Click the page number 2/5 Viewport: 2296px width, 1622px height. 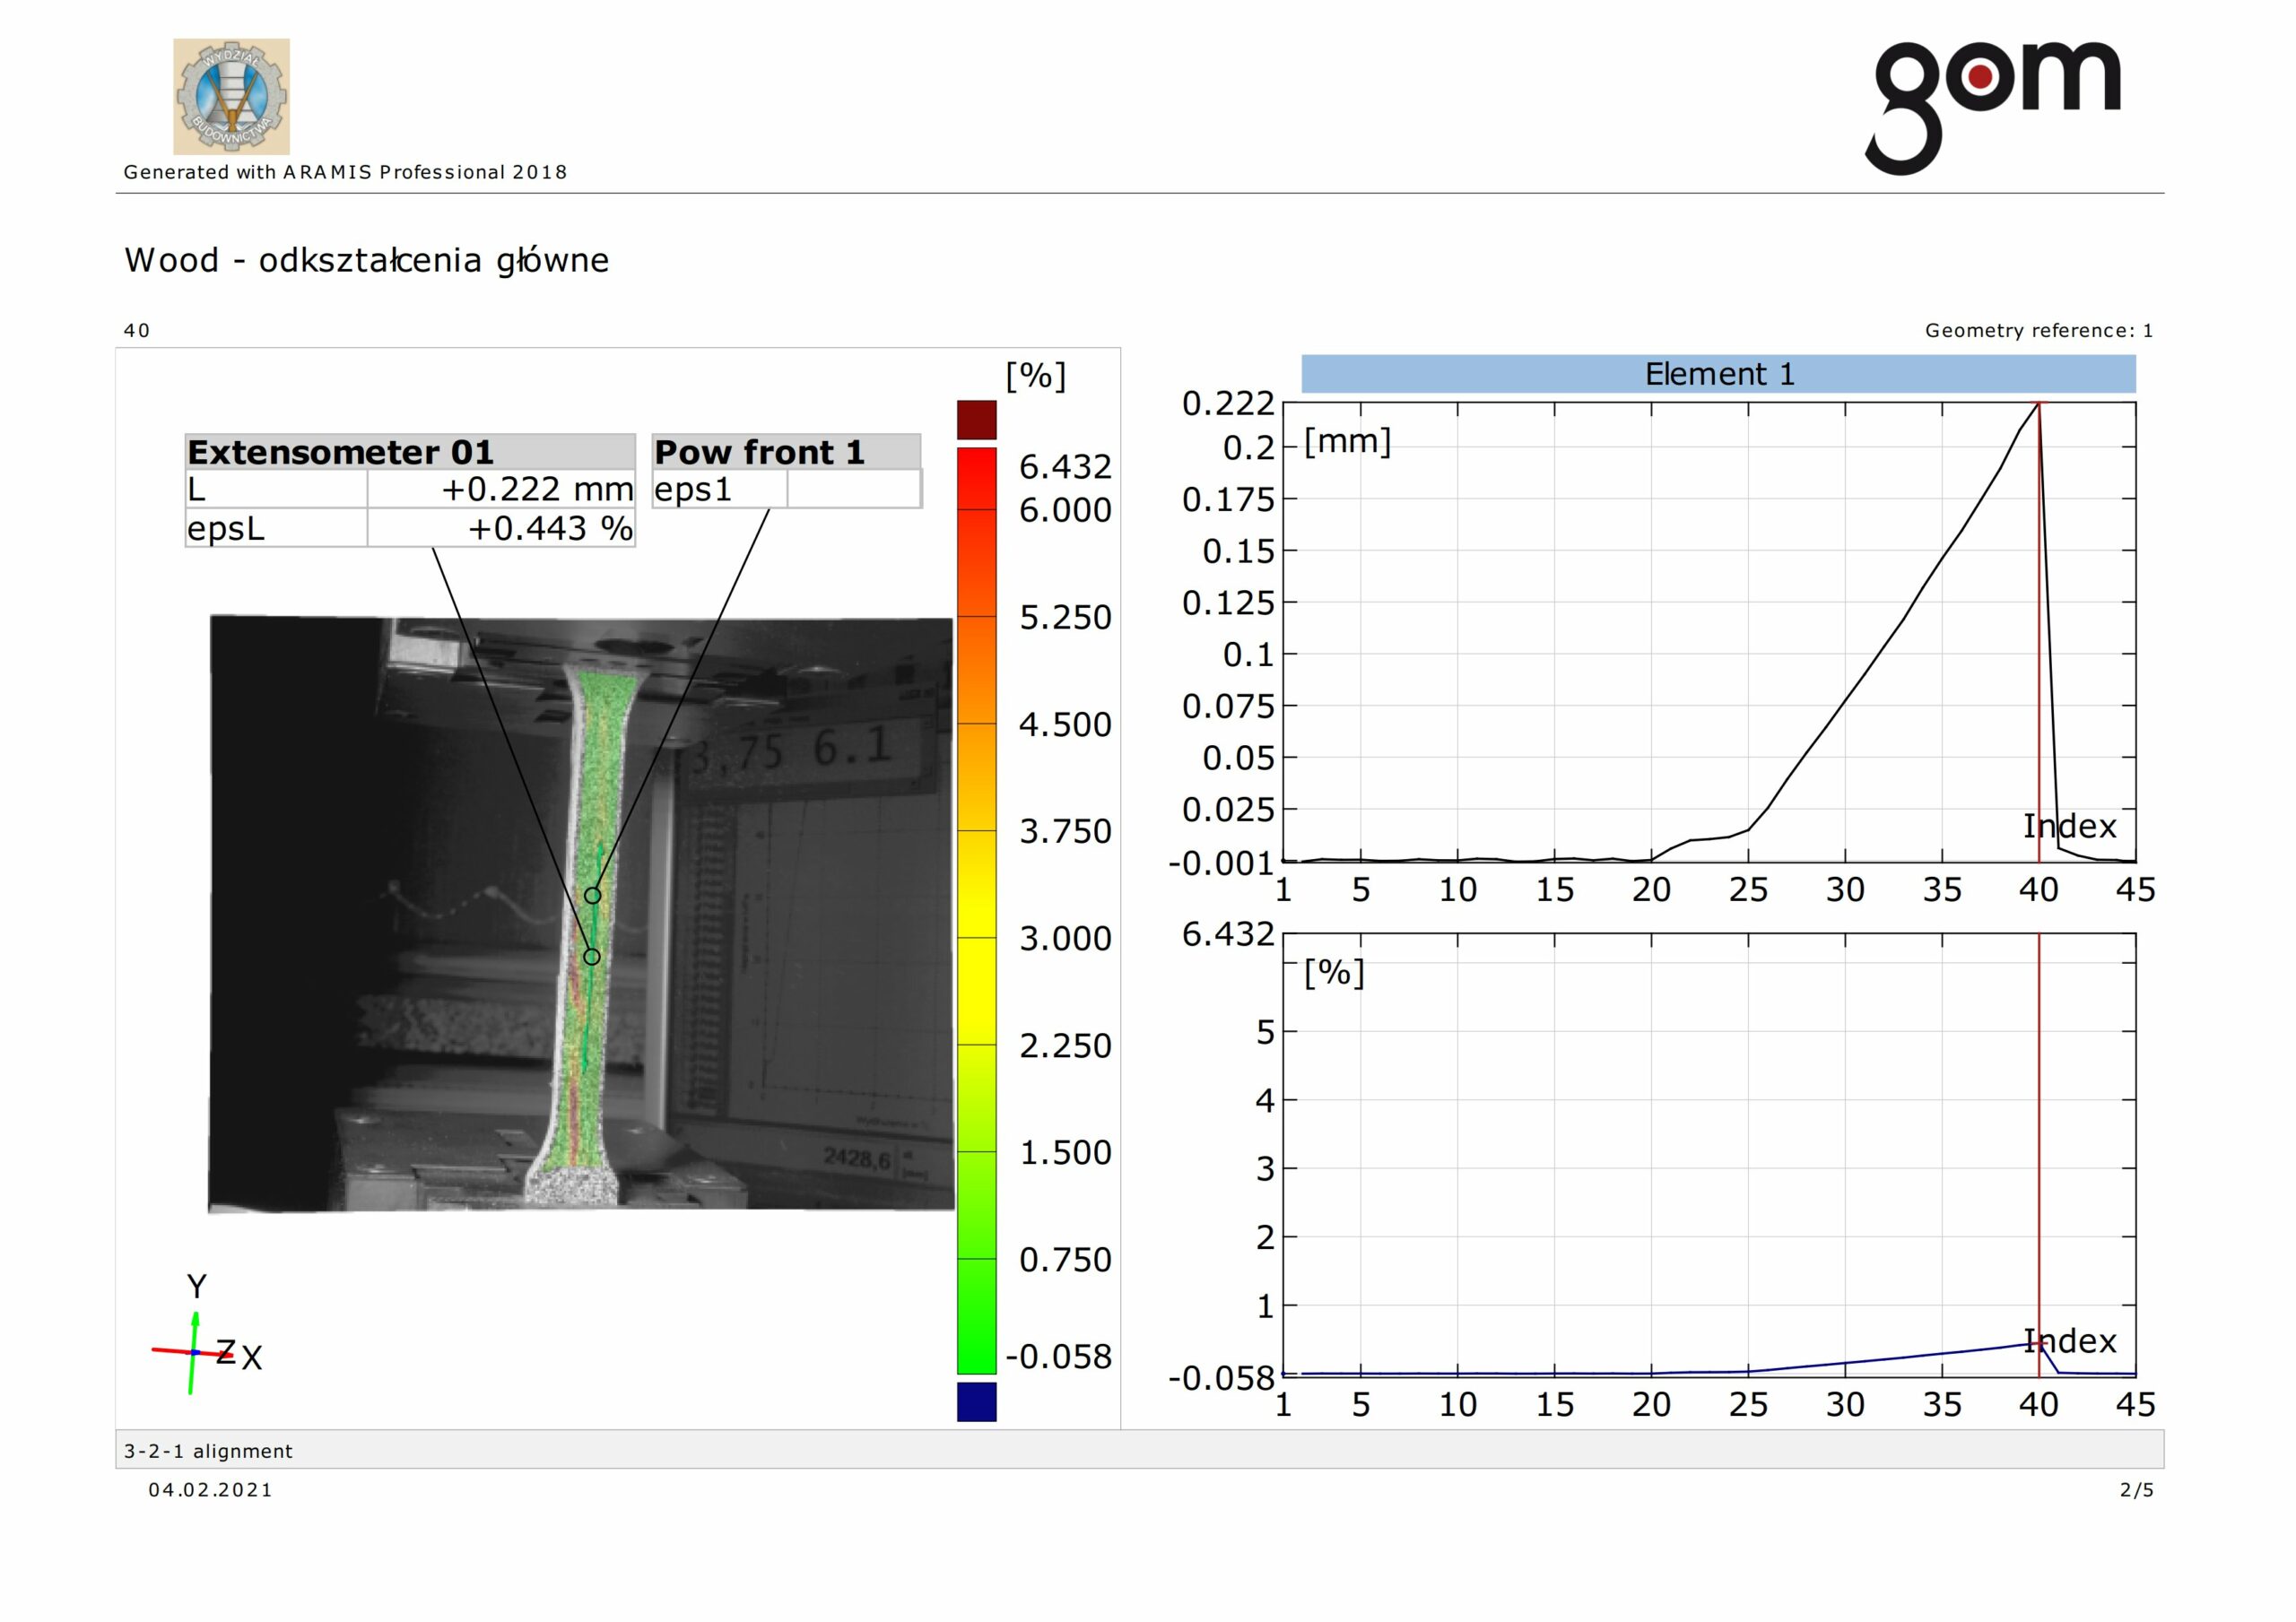pos(2137,1490)
